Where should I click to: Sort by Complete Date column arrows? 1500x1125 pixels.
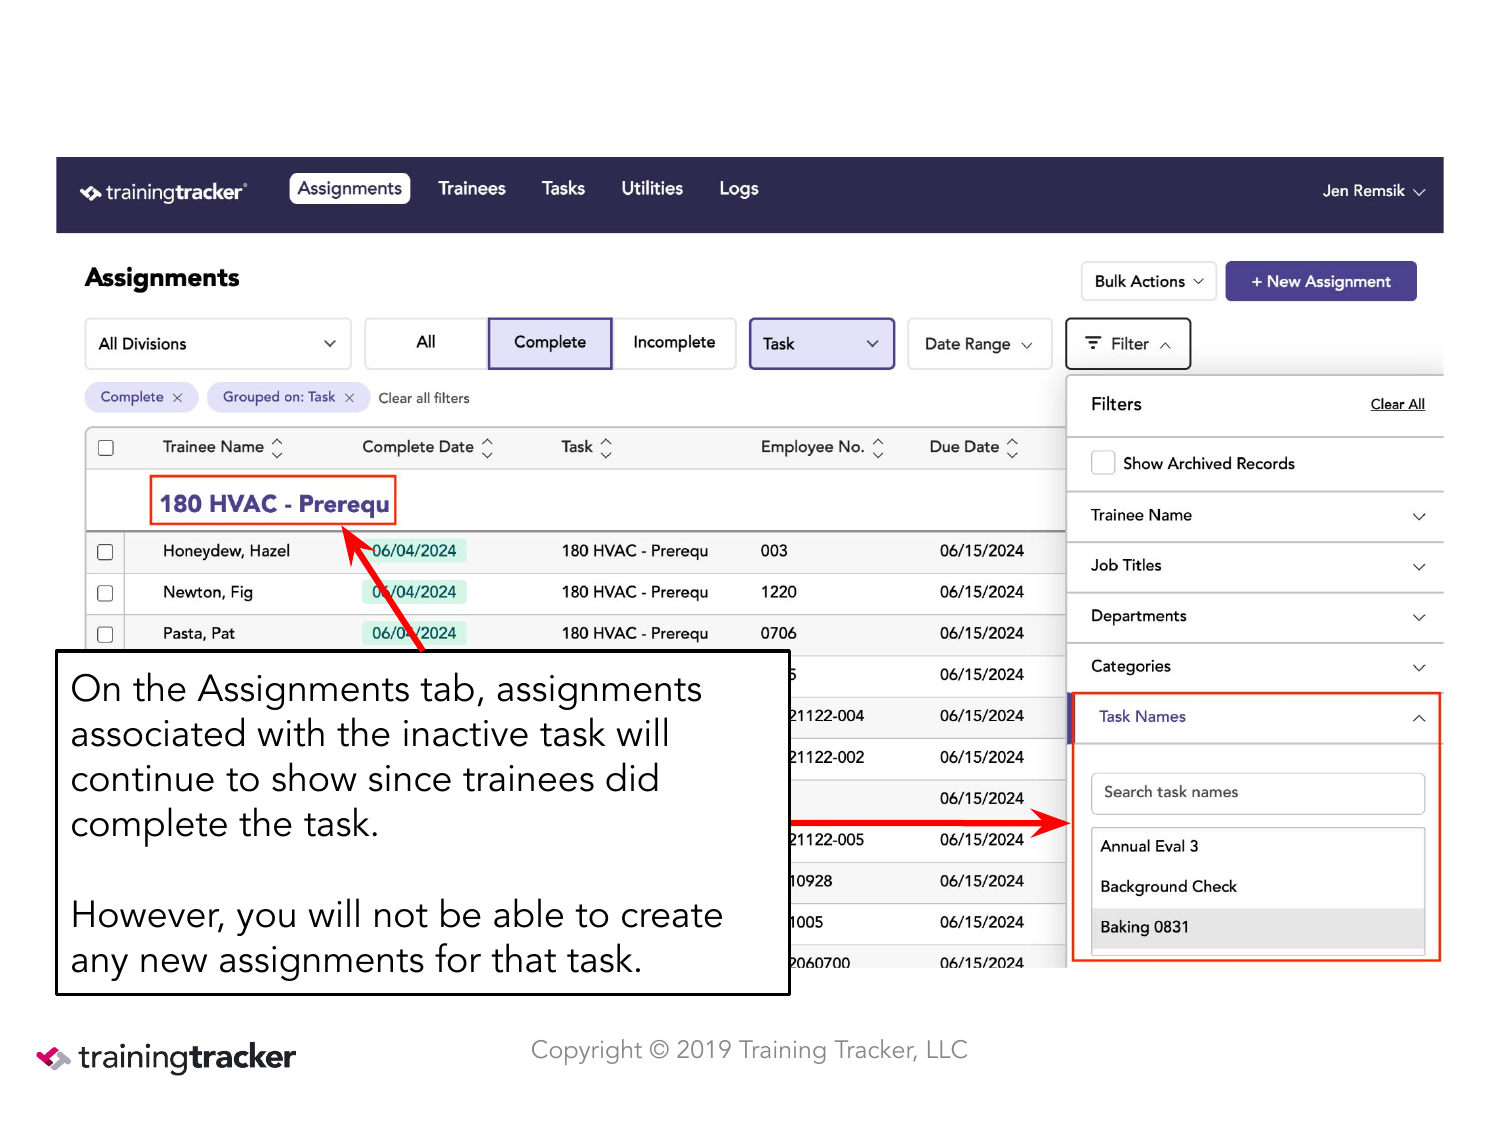pos(487,448)
